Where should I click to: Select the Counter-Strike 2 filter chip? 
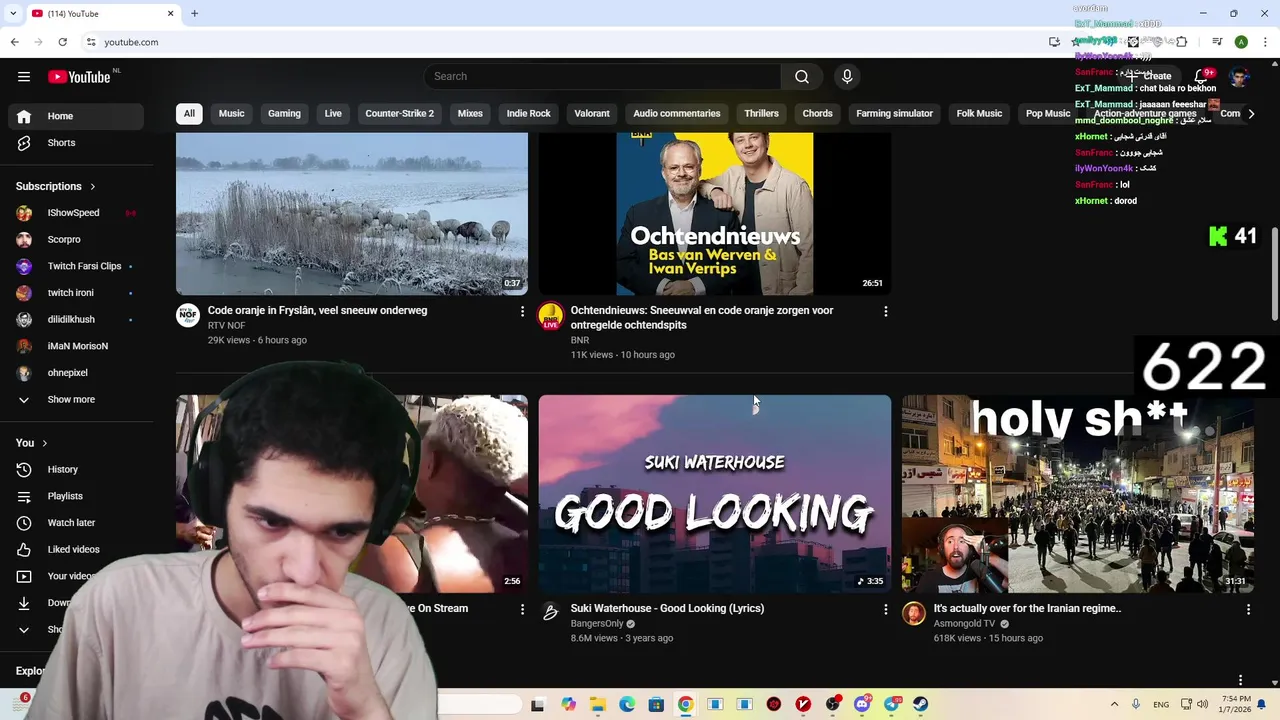point(399,114)
